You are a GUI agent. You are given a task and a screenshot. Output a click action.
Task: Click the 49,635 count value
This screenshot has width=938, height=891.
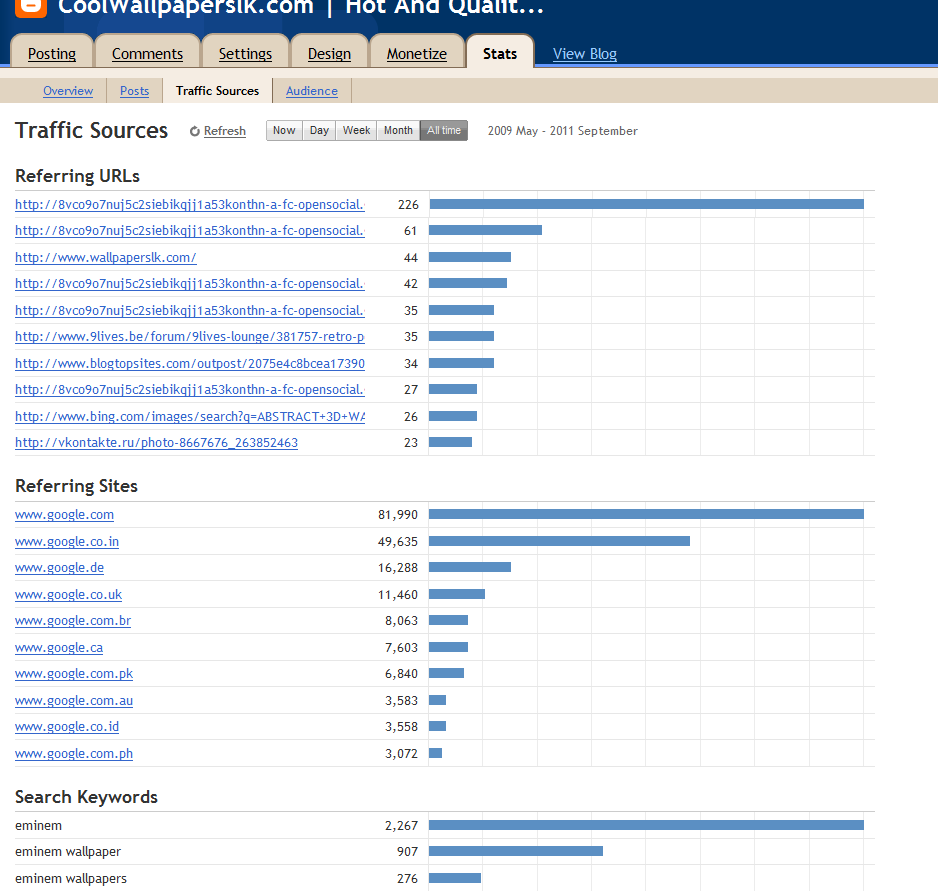398,542
